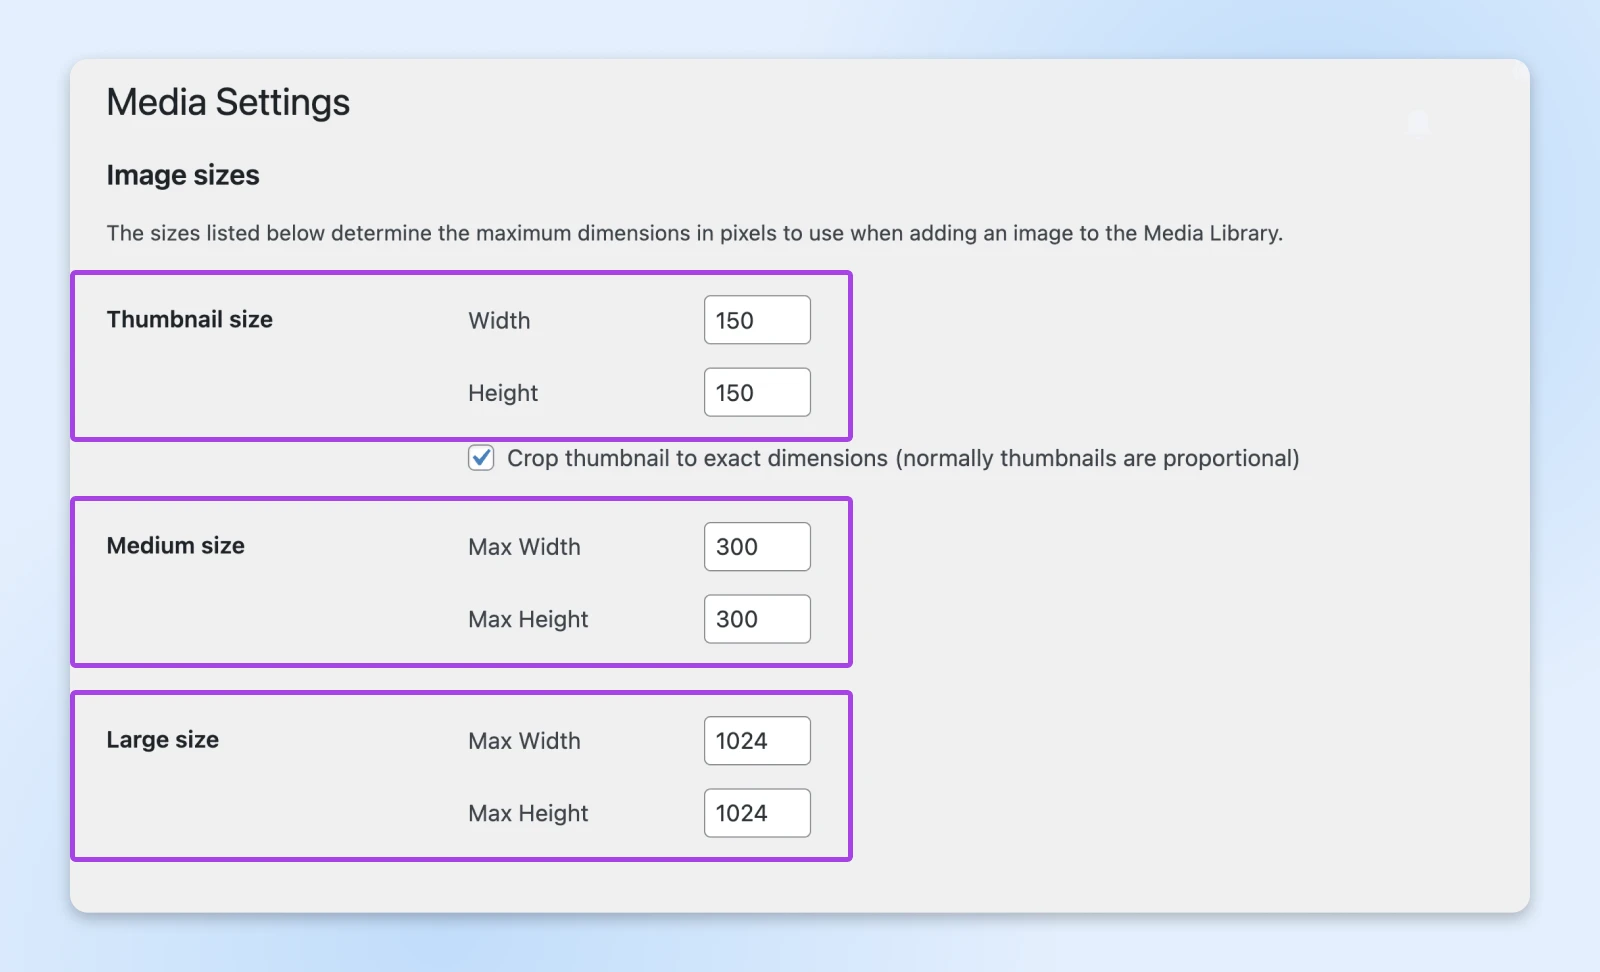Click the Thumbnail size Width input field
The height and width of the screenshot is (972, 1600).
click(757, 320)
